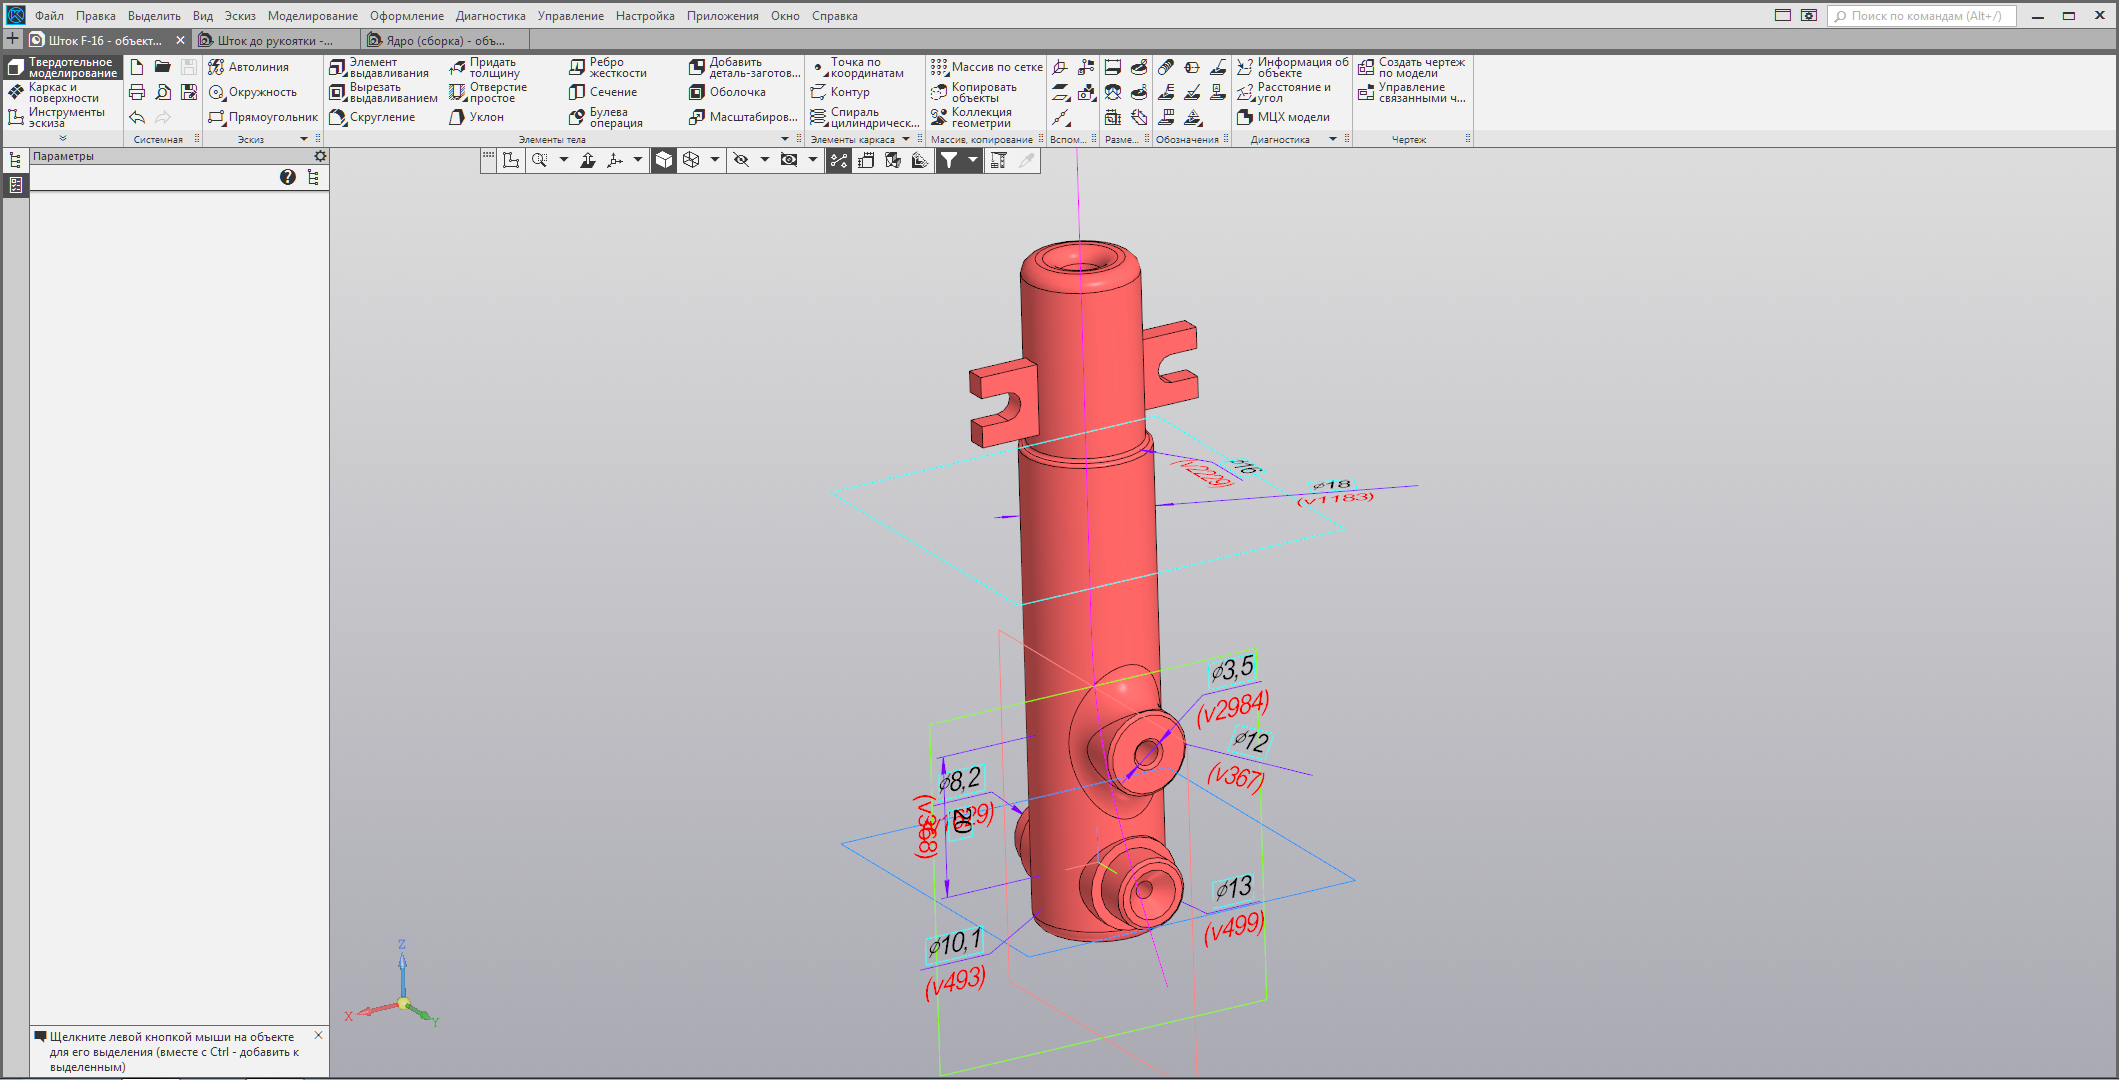Toggle shaded display mode cube button
The image size is (2119, 1080).
click(664, 160)
